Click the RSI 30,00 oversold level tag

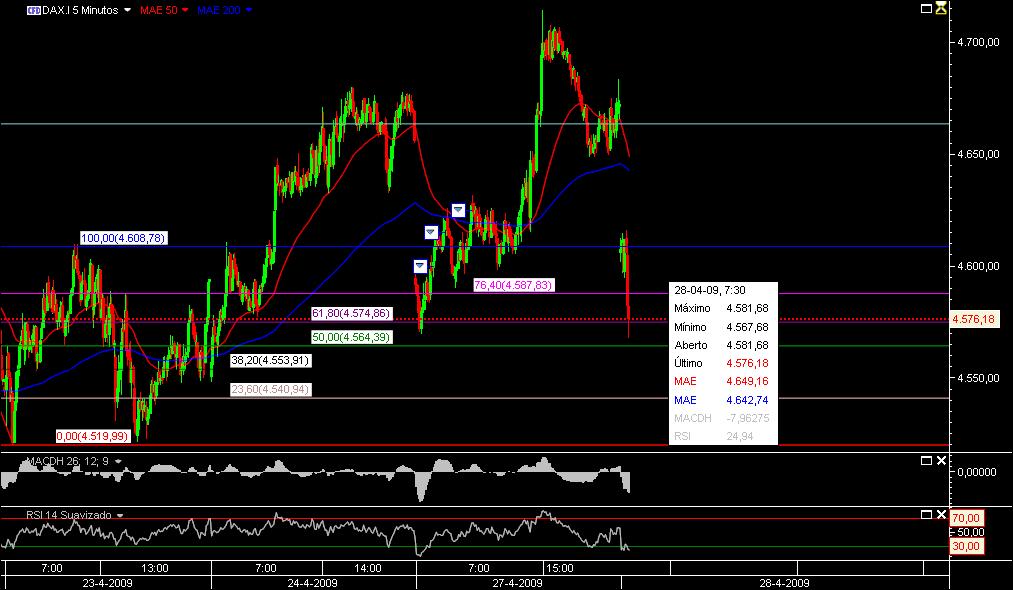[965, 547]
